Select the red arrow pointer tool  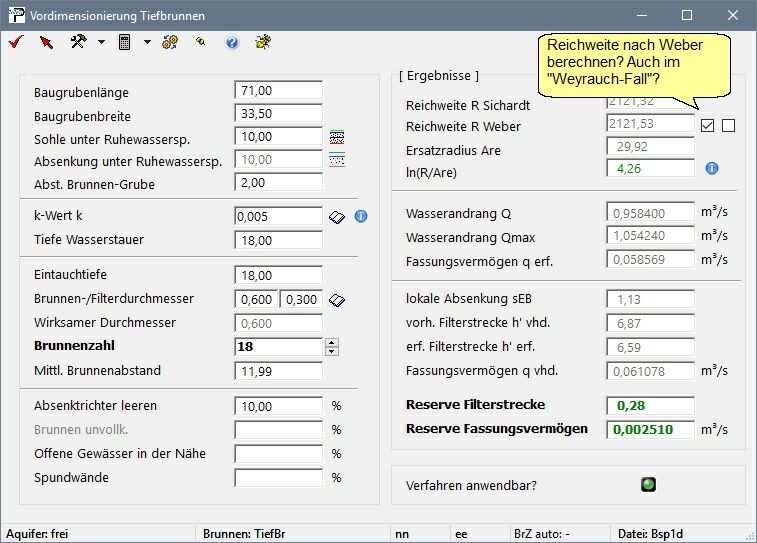click(46, 42)
